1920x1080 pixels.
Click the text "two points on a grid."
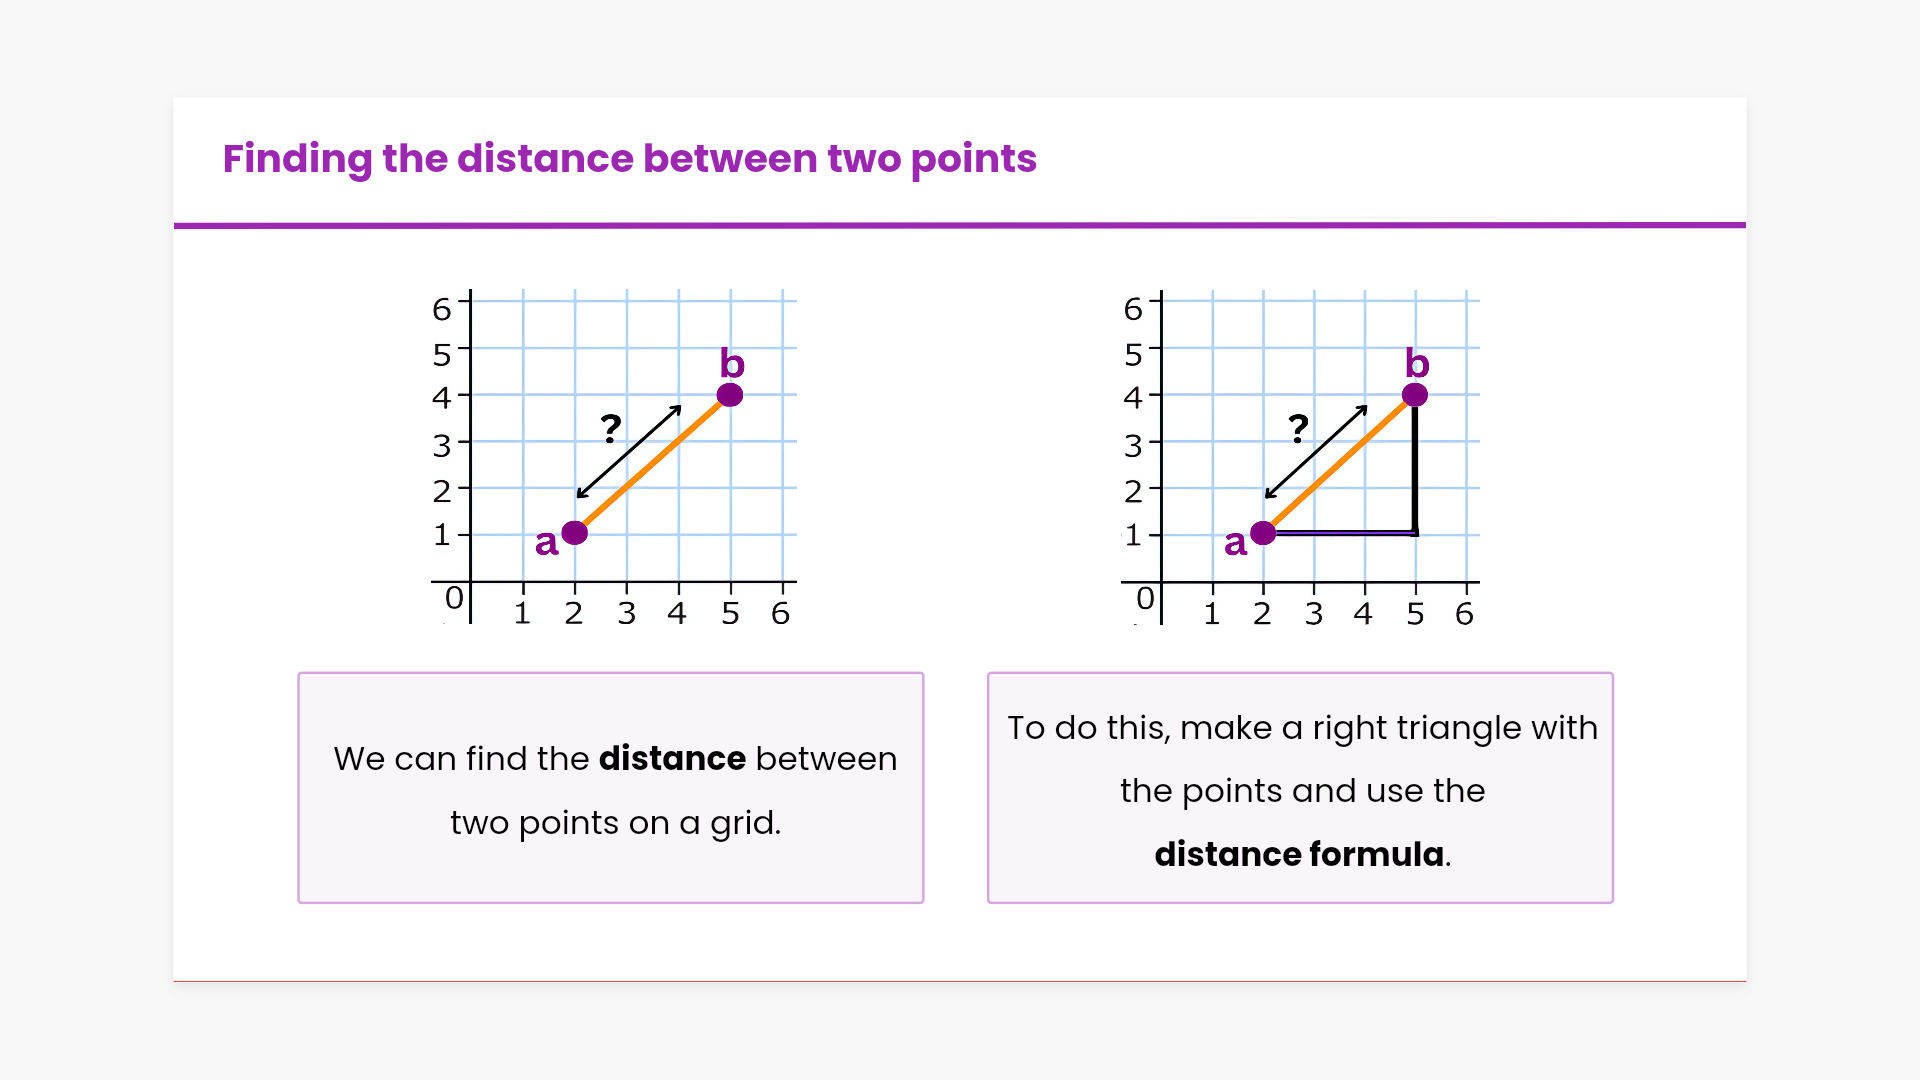coord(615,823)
